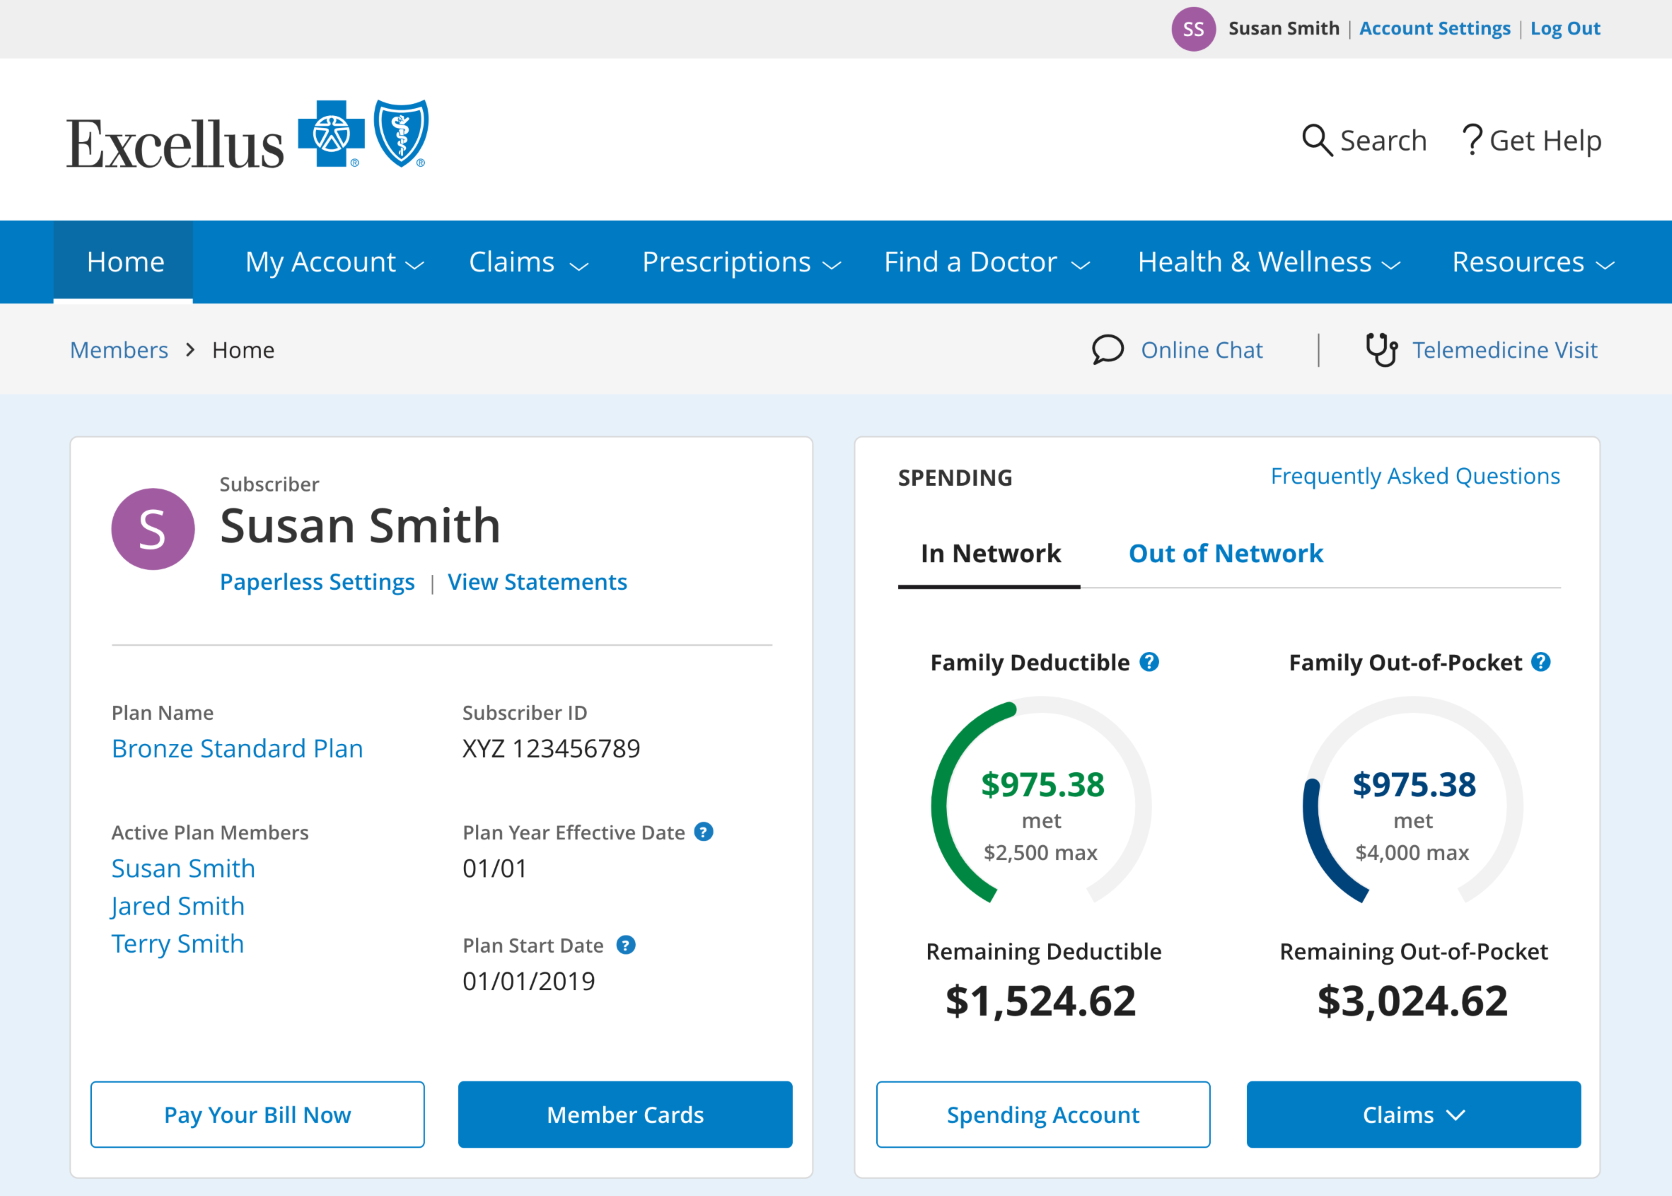This screenshot has height=1196, width=1672.
Task: Switch to the Out of Network tab
Action: (1226, 554)
